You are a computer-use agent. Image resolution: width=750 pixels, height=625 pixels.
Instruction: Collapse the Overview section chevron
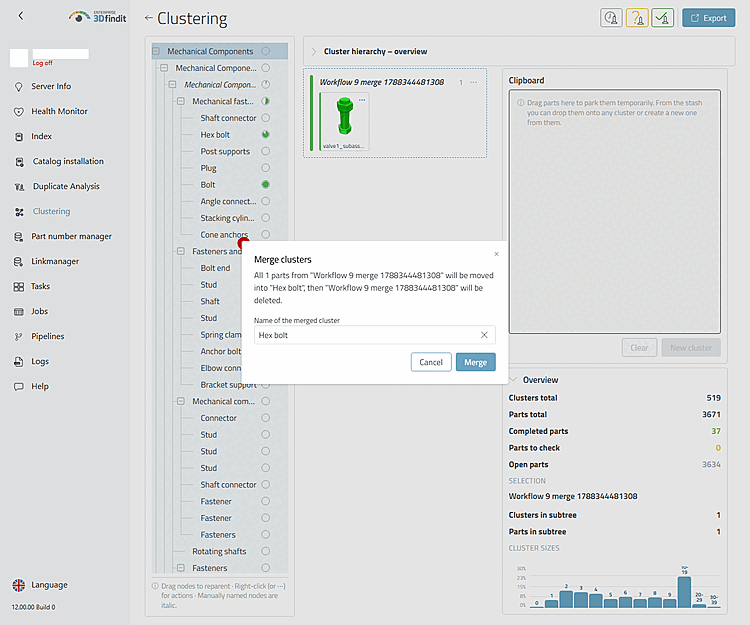coord(514,380)
